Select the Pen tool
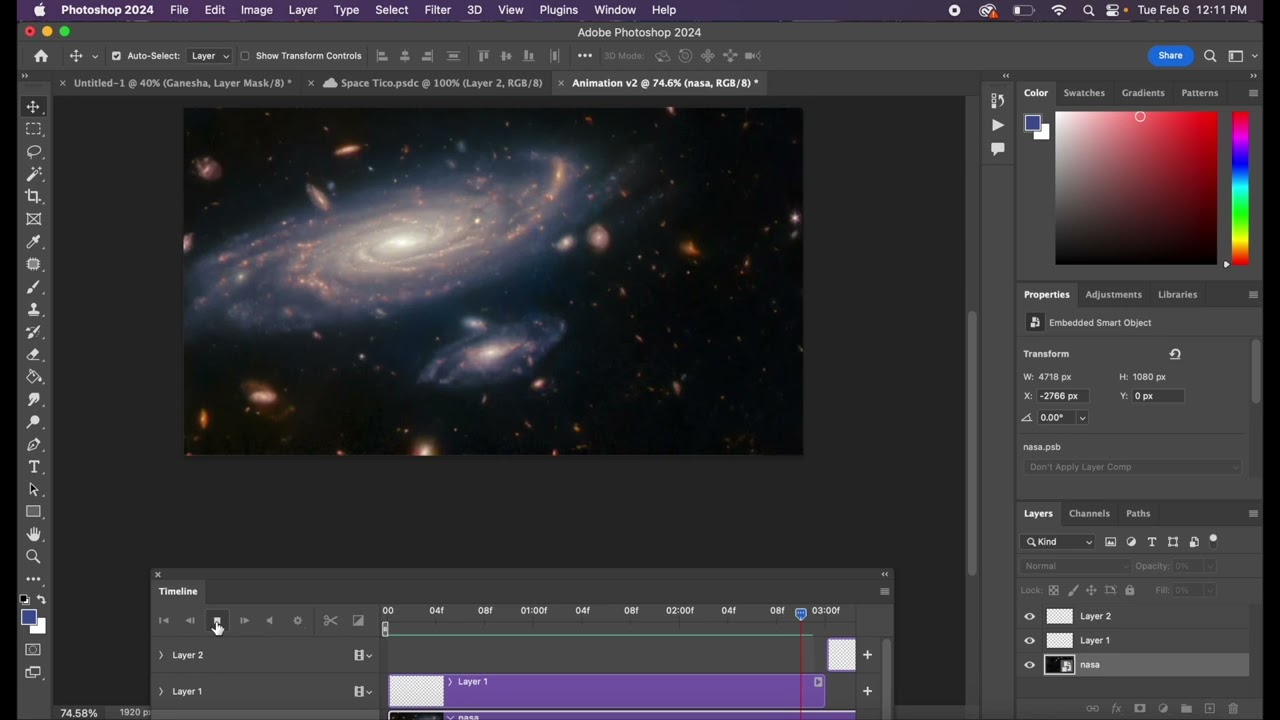The width and height of the screenshot is (1280, 720). point(33,445)
